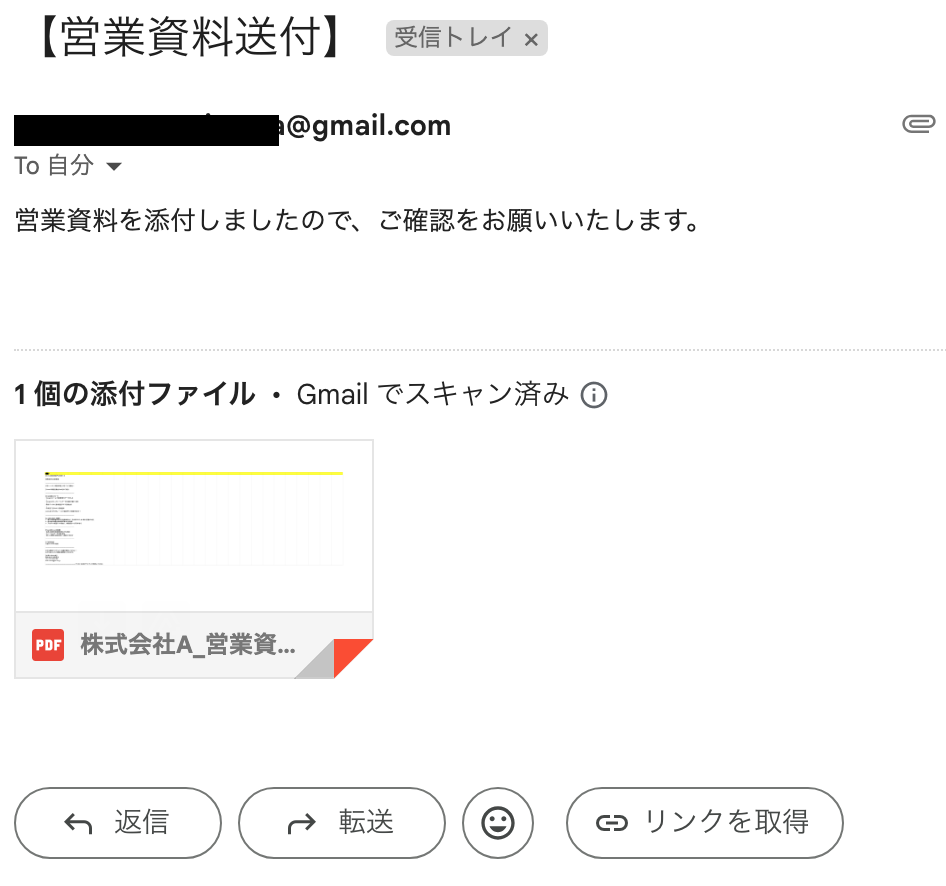Click the 受信トレイ label chip
This screenshot has width=946, height=886.
click(454, 39)
